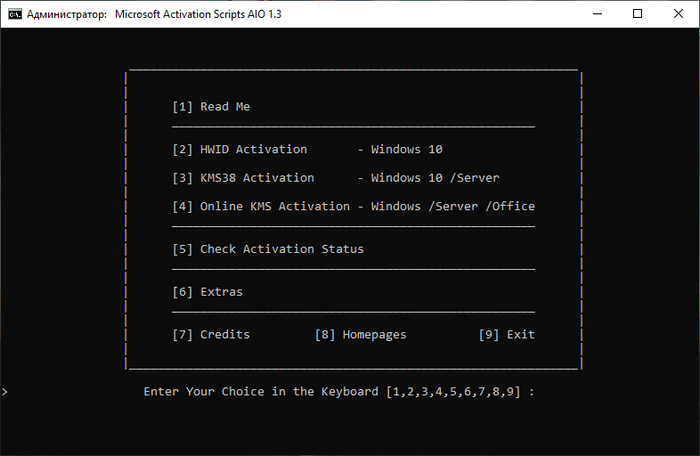The image size is (700, 456).
Task: Select the [1] Read Me option
Action: 211,107
